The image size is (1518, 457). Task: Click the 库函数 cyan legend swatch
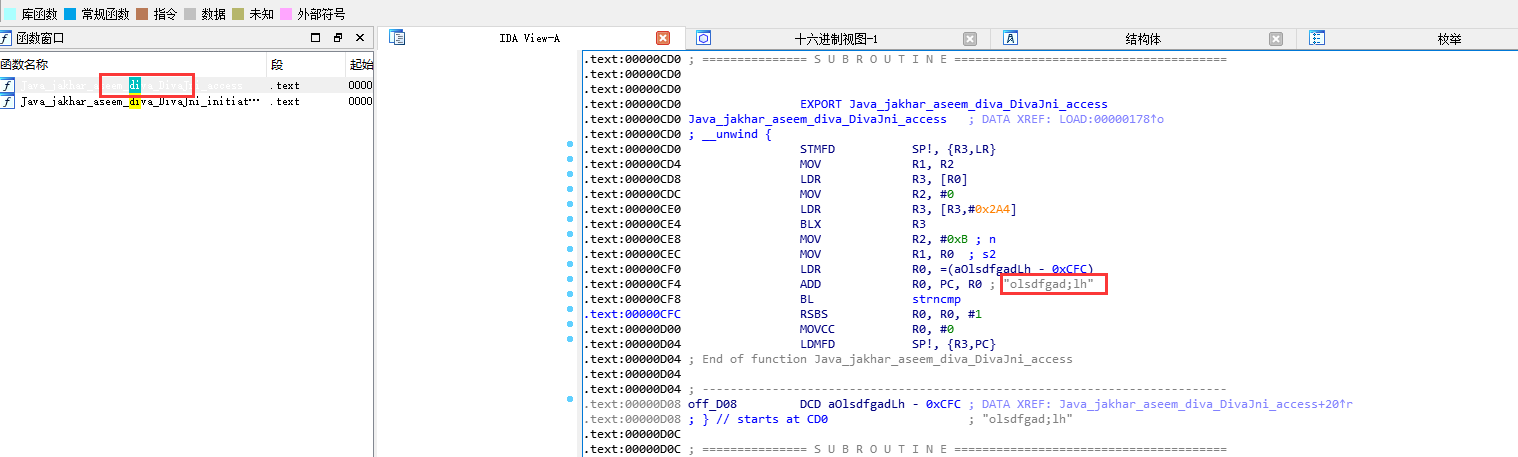point(9,14)
